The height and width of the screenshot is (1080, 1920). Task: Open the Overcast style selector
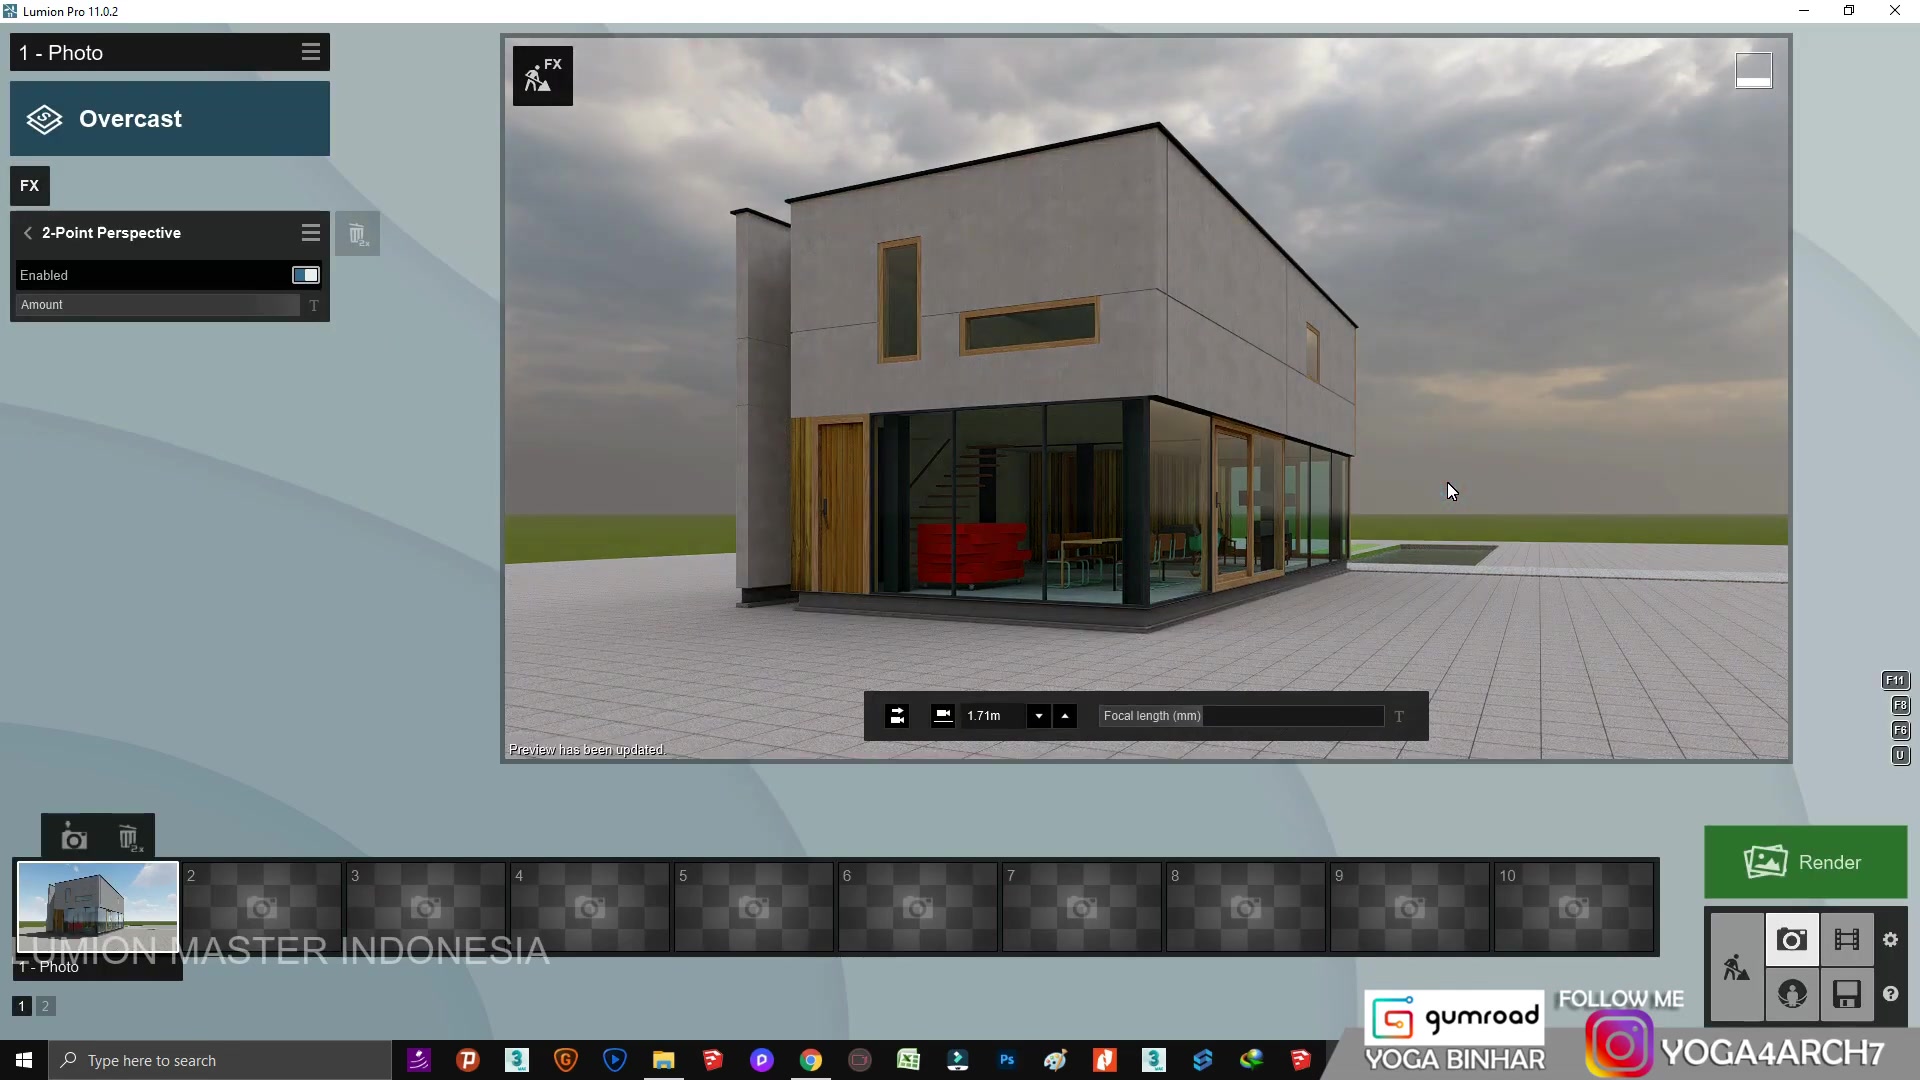170,119
